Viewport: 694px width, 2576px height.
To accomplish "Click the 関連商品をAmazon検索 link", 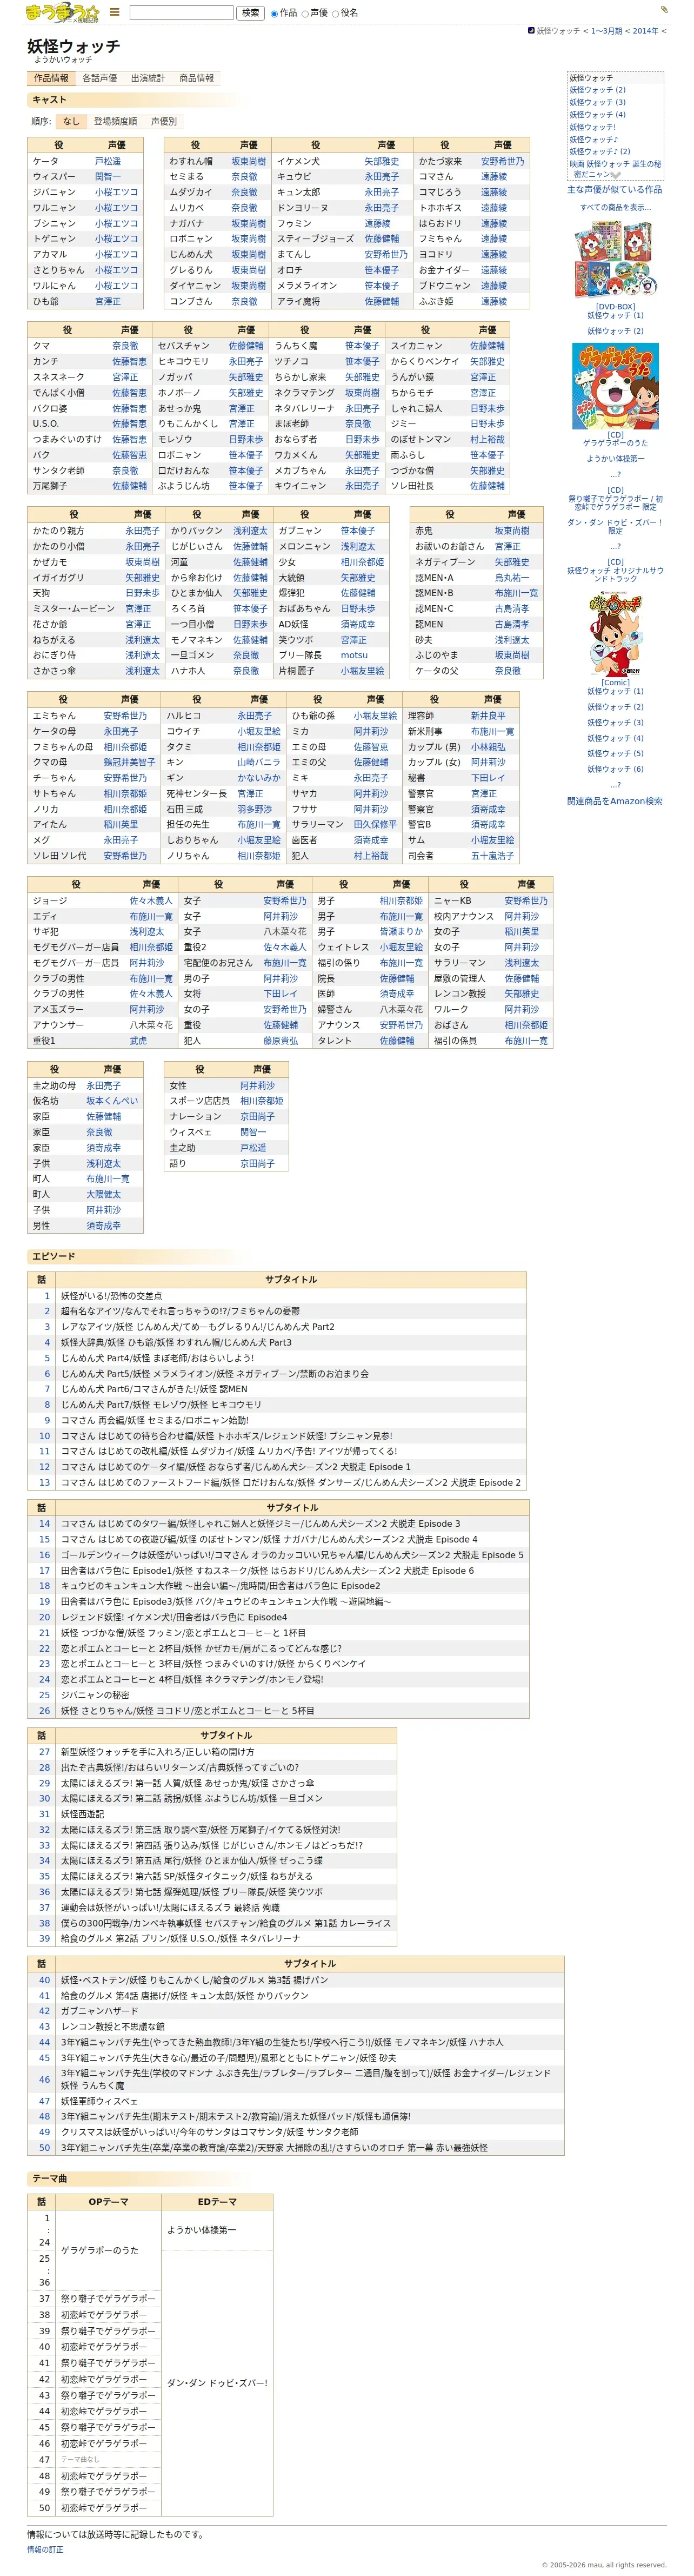I will click(615, 801).
